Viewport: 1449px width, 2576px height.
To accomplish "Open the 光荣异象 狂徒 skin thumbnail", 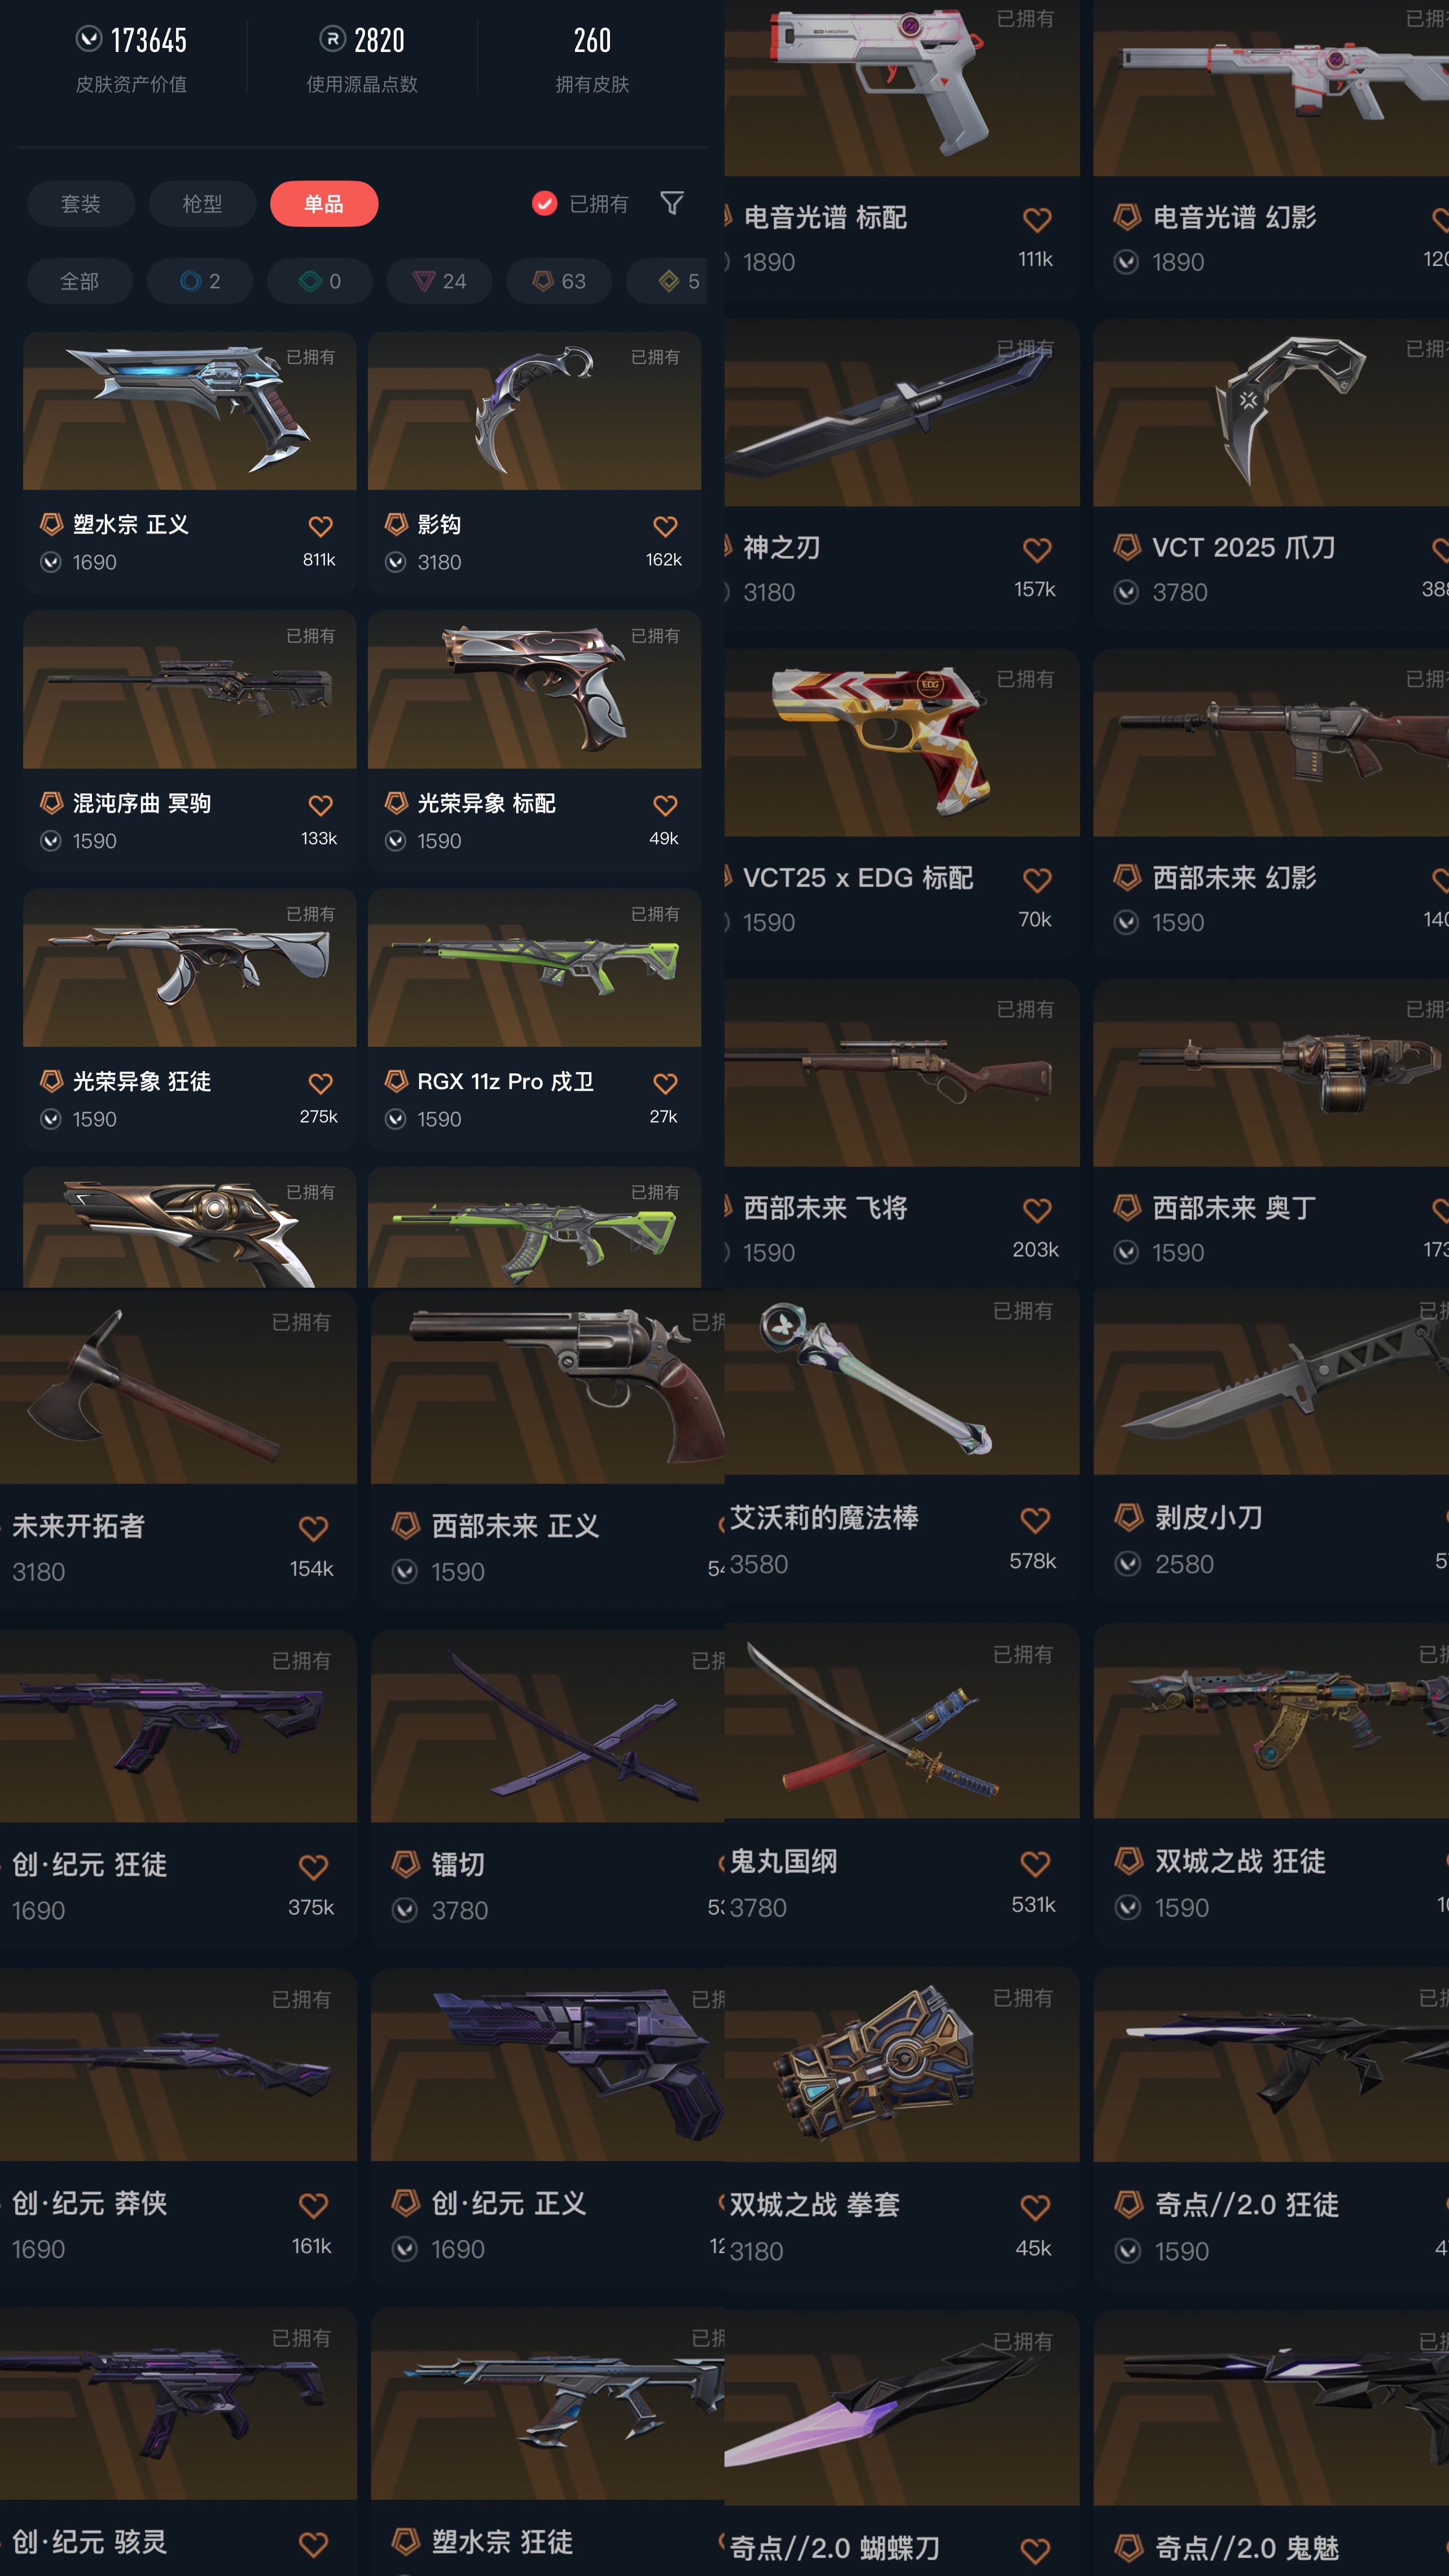I will [x=189, y=967].
